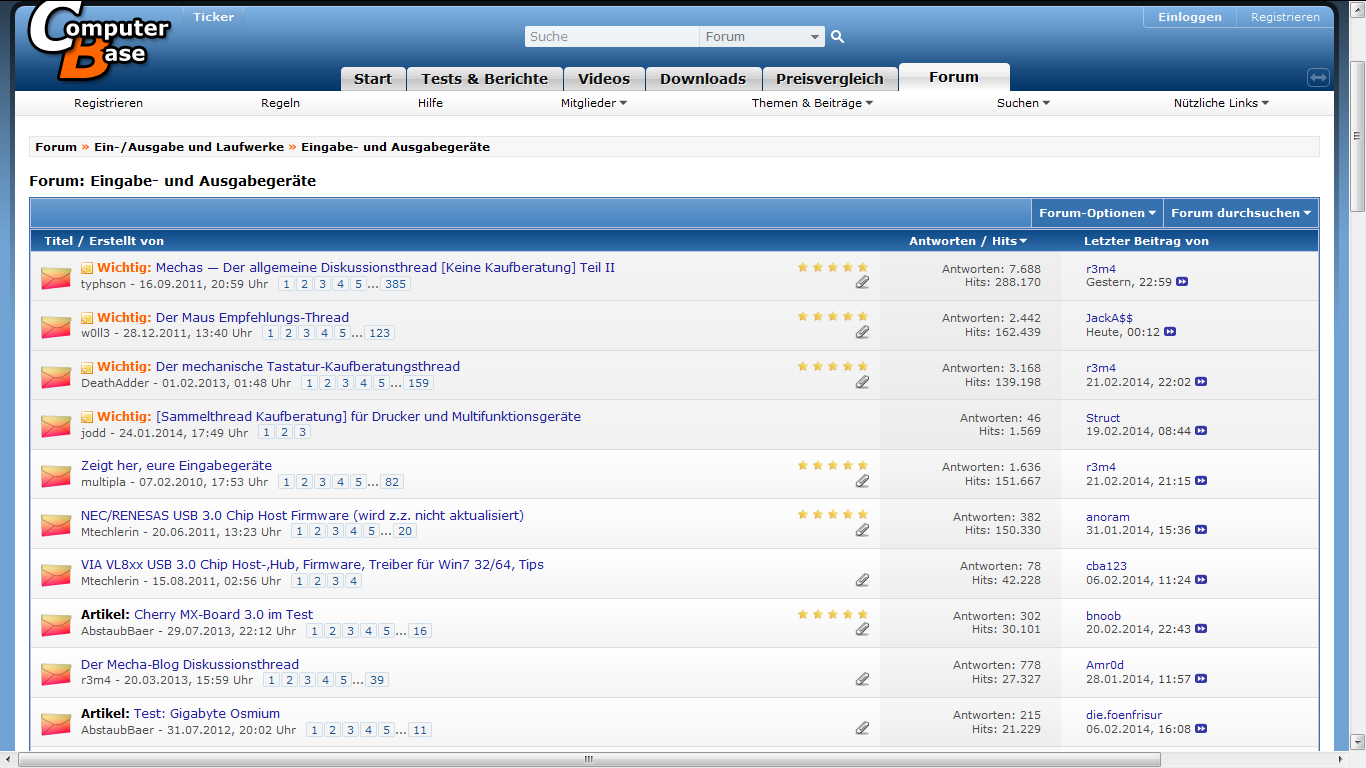Open Der Maus Empfehlungs-Thread
The image size is (1366, 768).
point(253,317)
